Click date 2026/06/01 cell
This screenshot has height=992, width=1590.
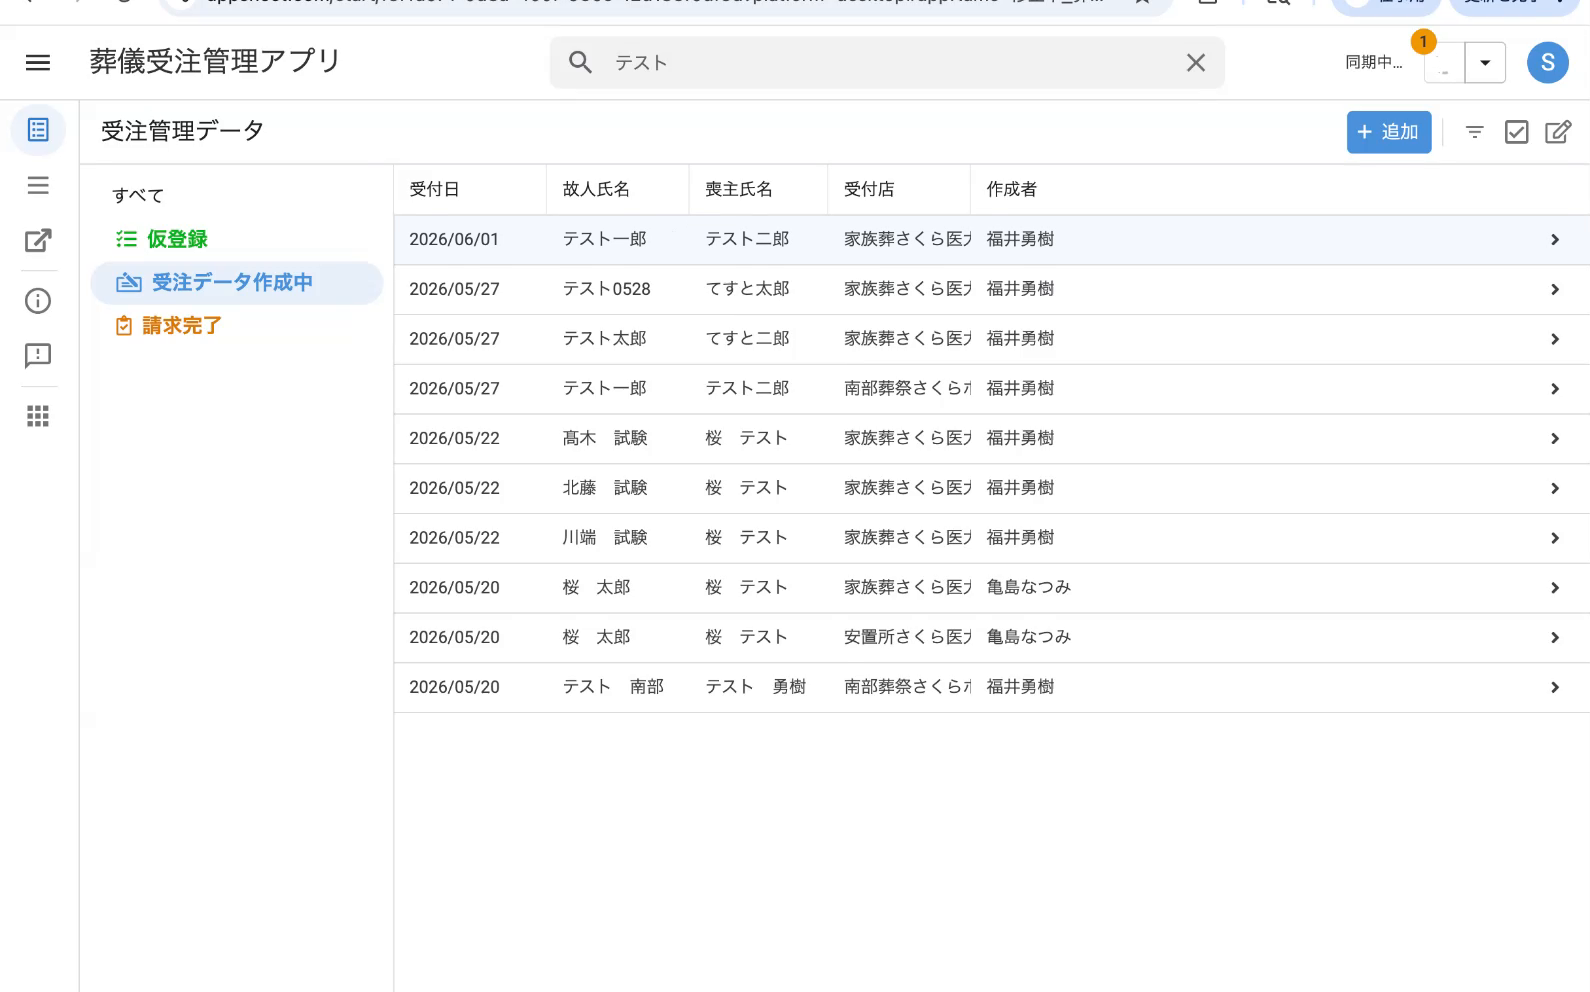coord(454,239)
